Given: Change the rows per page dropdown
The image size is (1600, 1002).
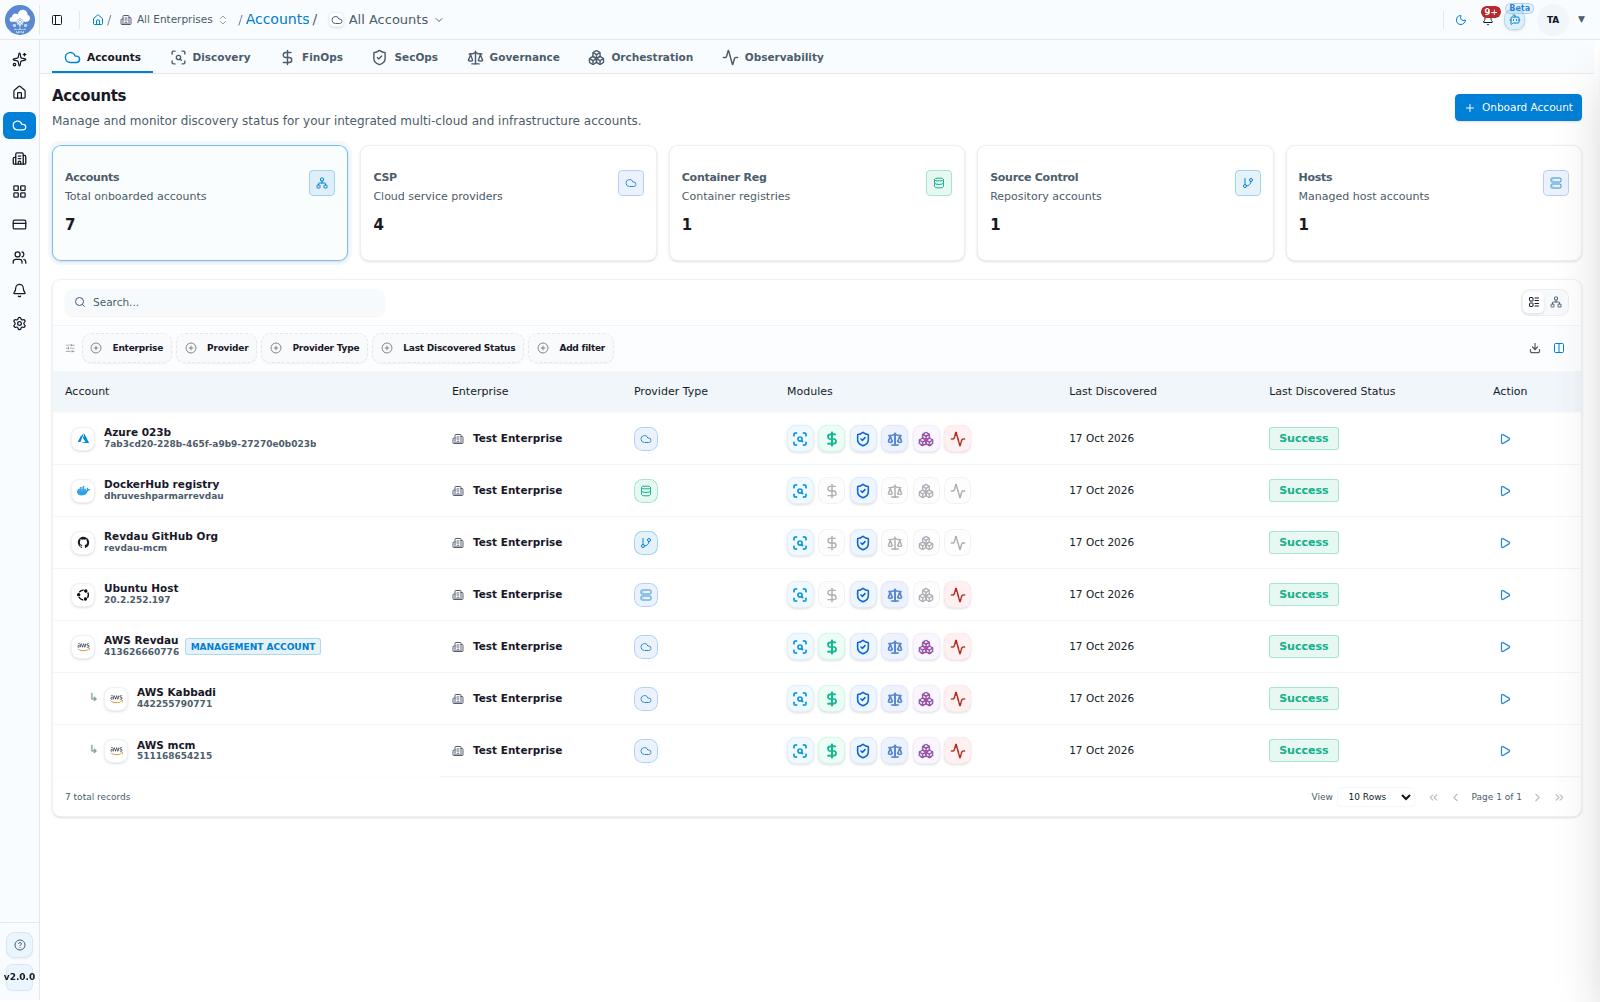Looking at the screenshot, I should pos(1379,797).
